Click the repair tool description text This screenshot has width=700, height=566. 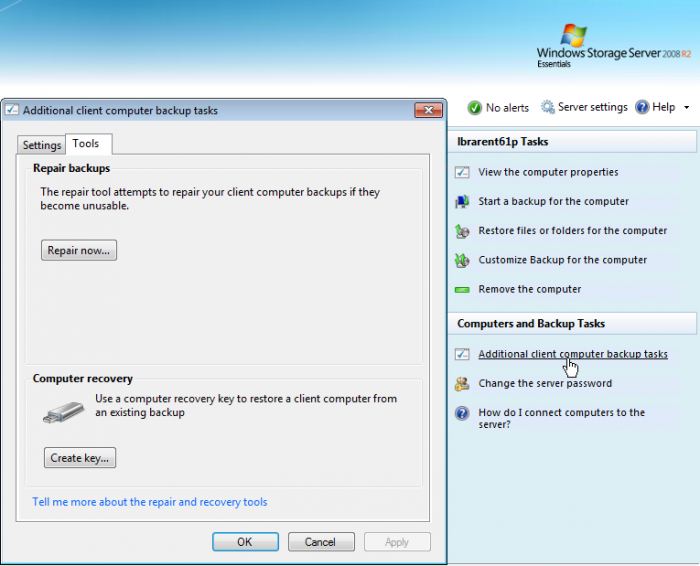[210, 199]
